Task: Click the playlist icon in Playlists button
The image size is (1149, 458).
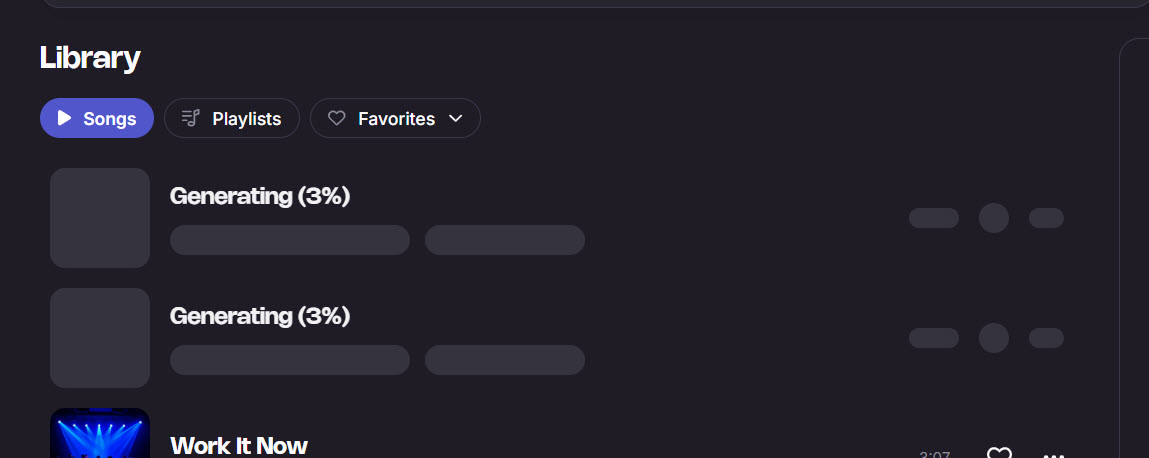Action: click(191, 118)
